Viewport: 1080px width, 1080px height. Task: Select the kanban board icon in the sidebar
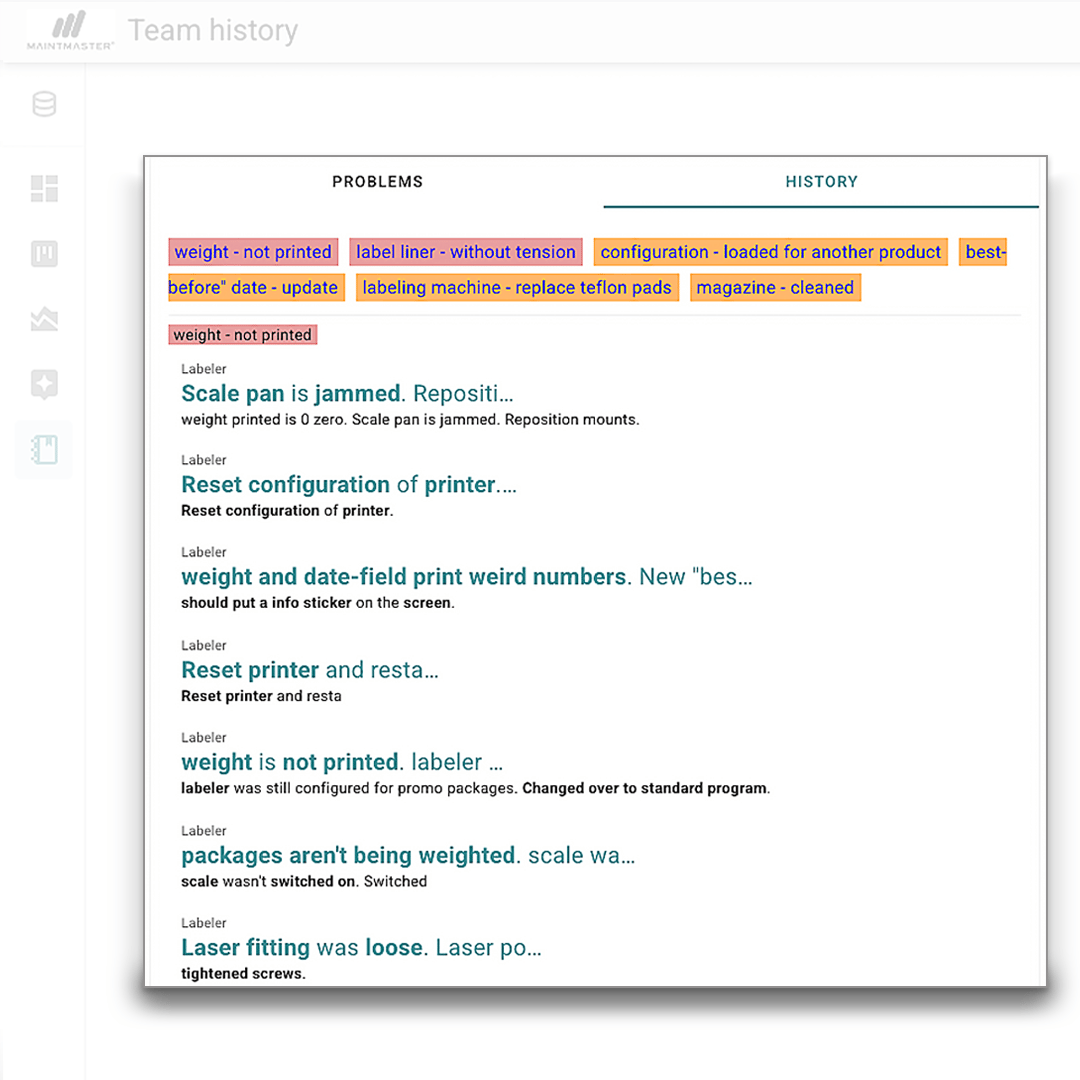[43, 254]
